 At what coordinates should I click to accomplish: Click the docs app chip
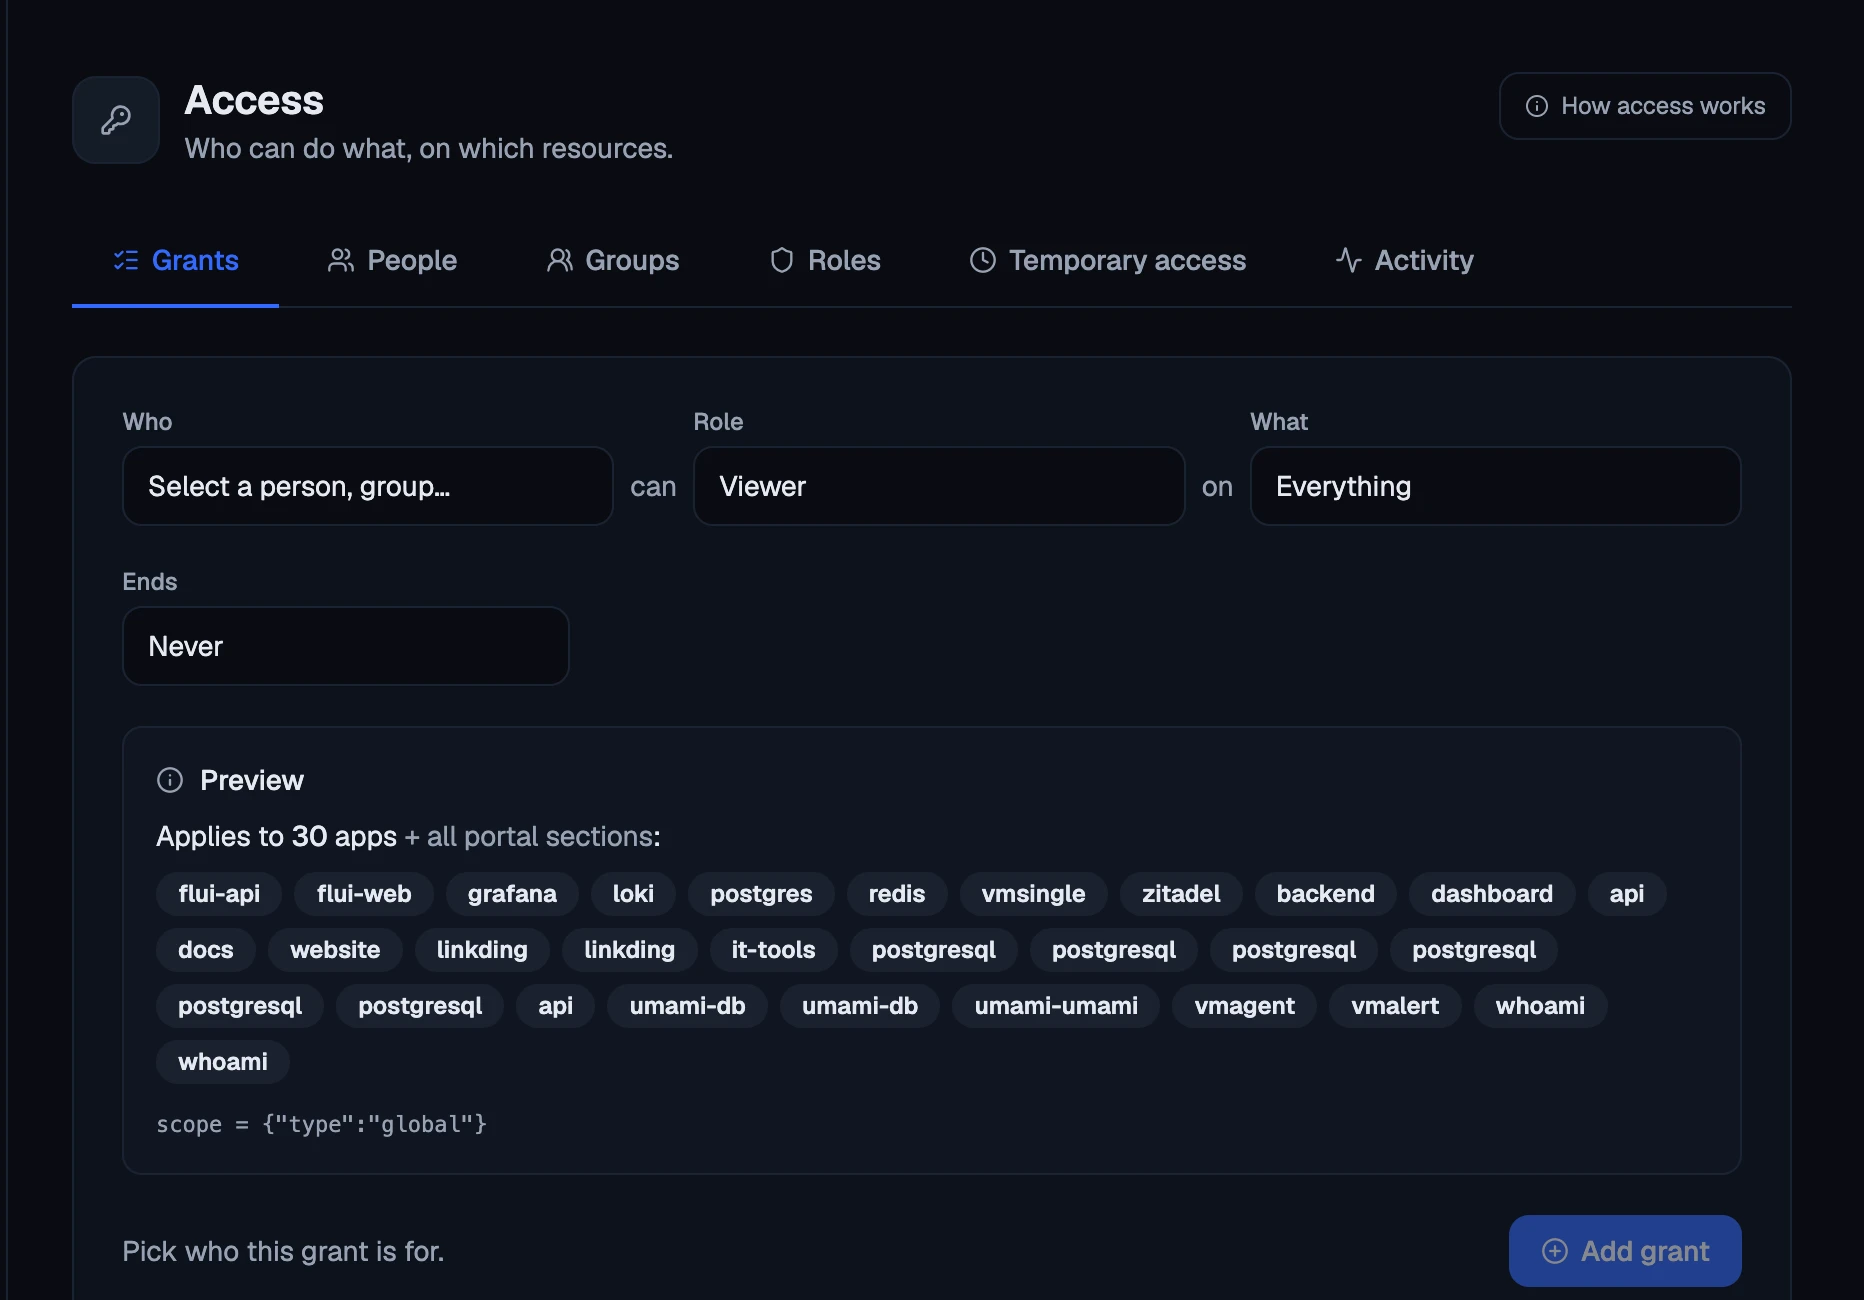pyautogui.click(x=206, y=950)
